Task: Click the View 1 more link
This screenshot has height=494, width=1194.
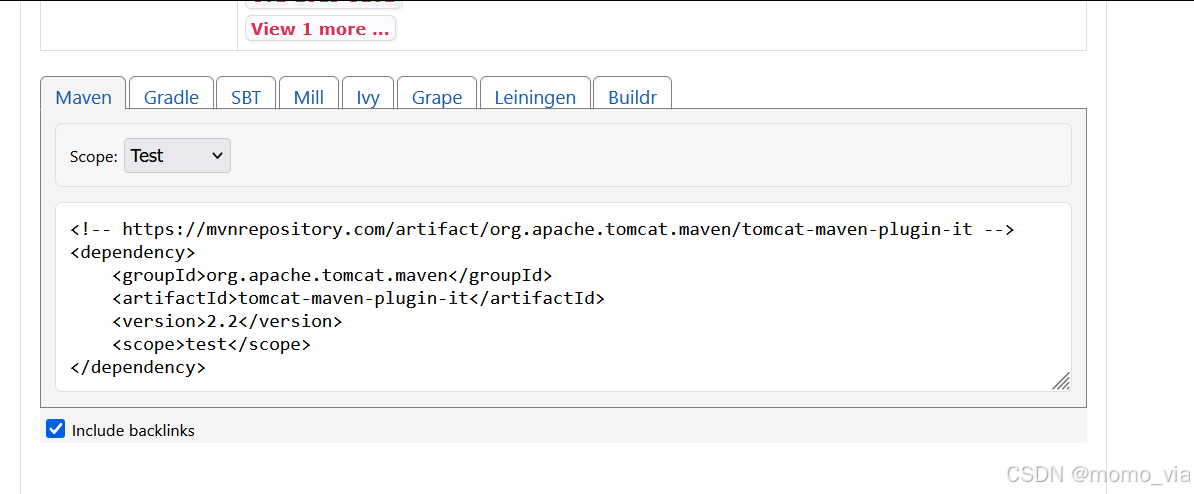Action: coord(320,29)
